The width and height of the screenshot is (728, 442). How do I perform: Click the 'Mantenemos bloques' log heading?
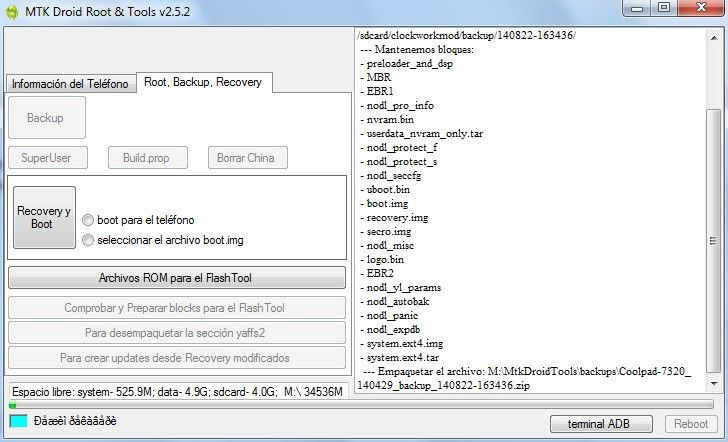tap(417, 49)
